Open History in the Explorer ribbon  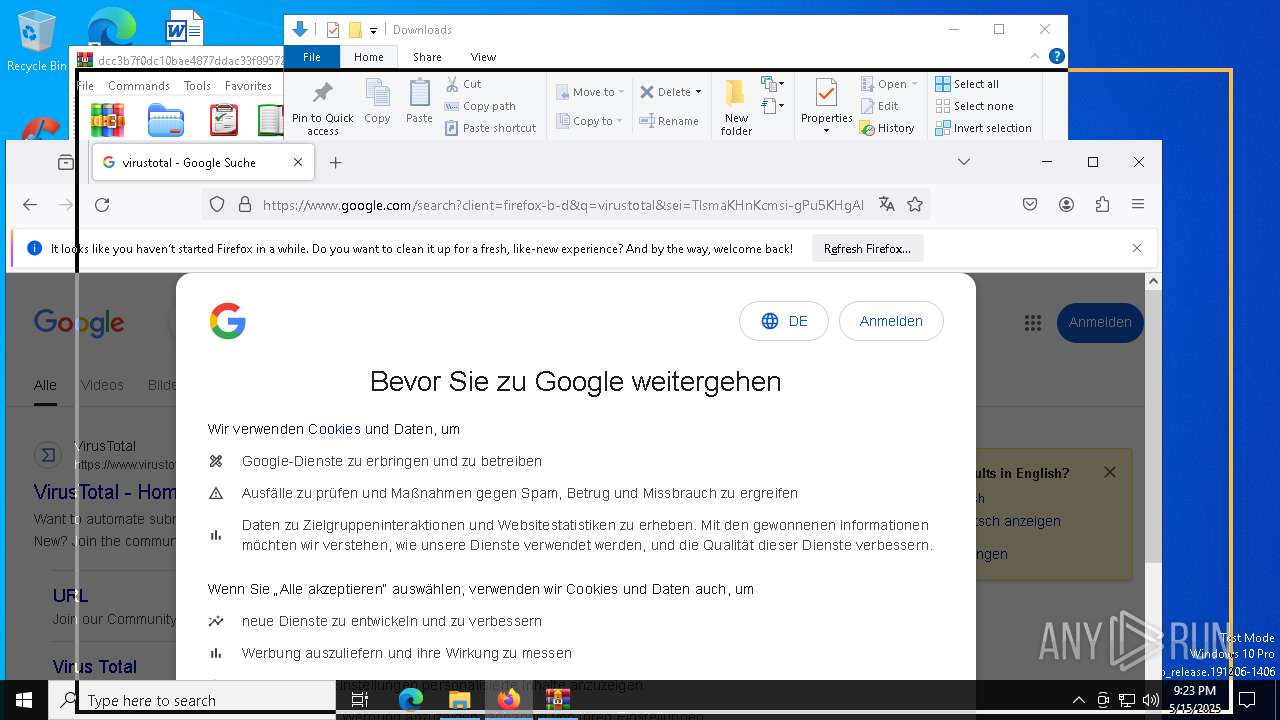pyautogui.click(x=887, y=128)
